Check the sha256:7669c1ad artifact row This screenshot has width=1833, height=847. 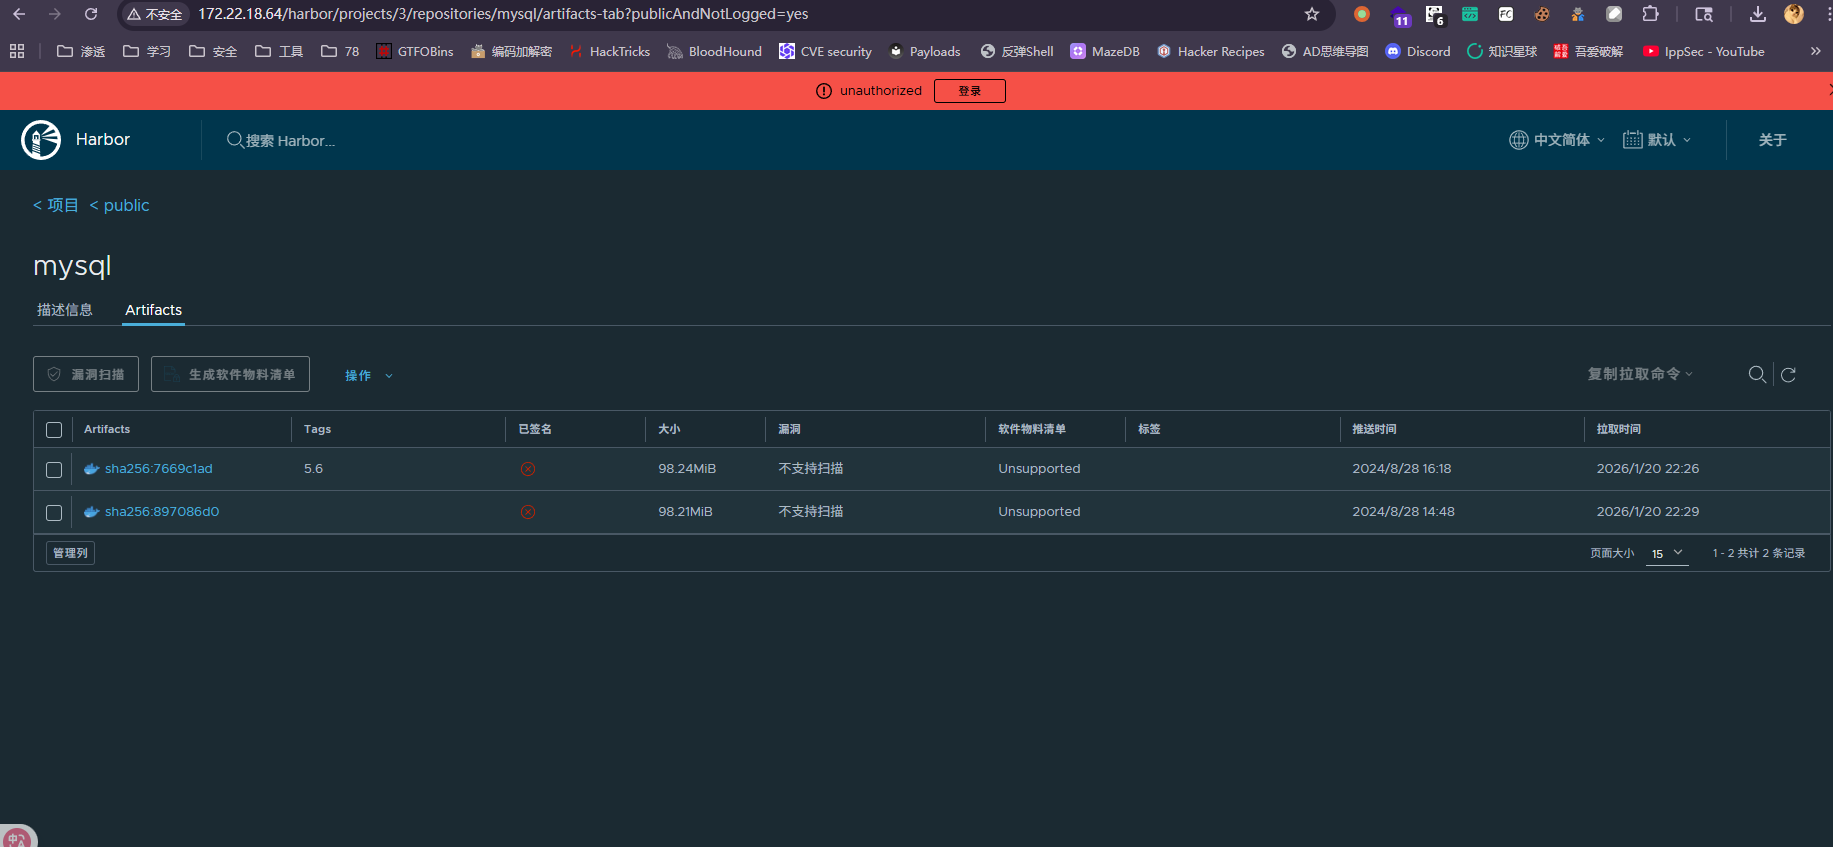tap(54, 470)
